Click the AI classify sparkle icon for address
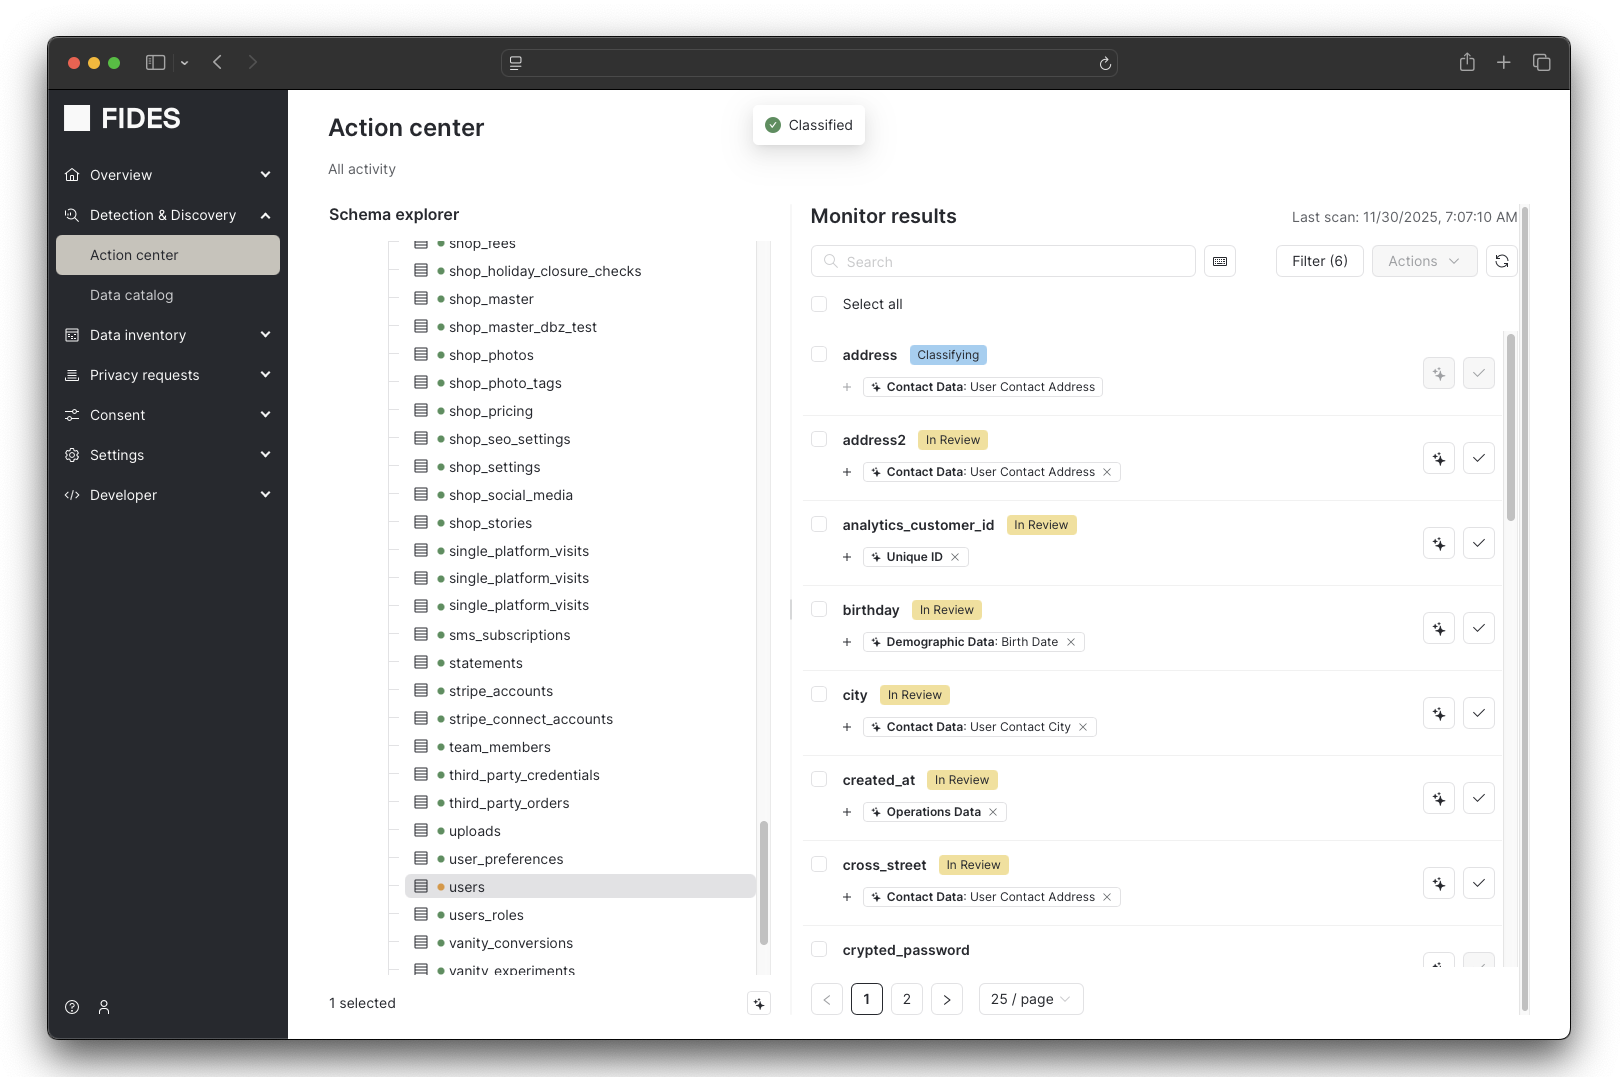This screenshot has height=1077, width=1620. (1438, 373)
